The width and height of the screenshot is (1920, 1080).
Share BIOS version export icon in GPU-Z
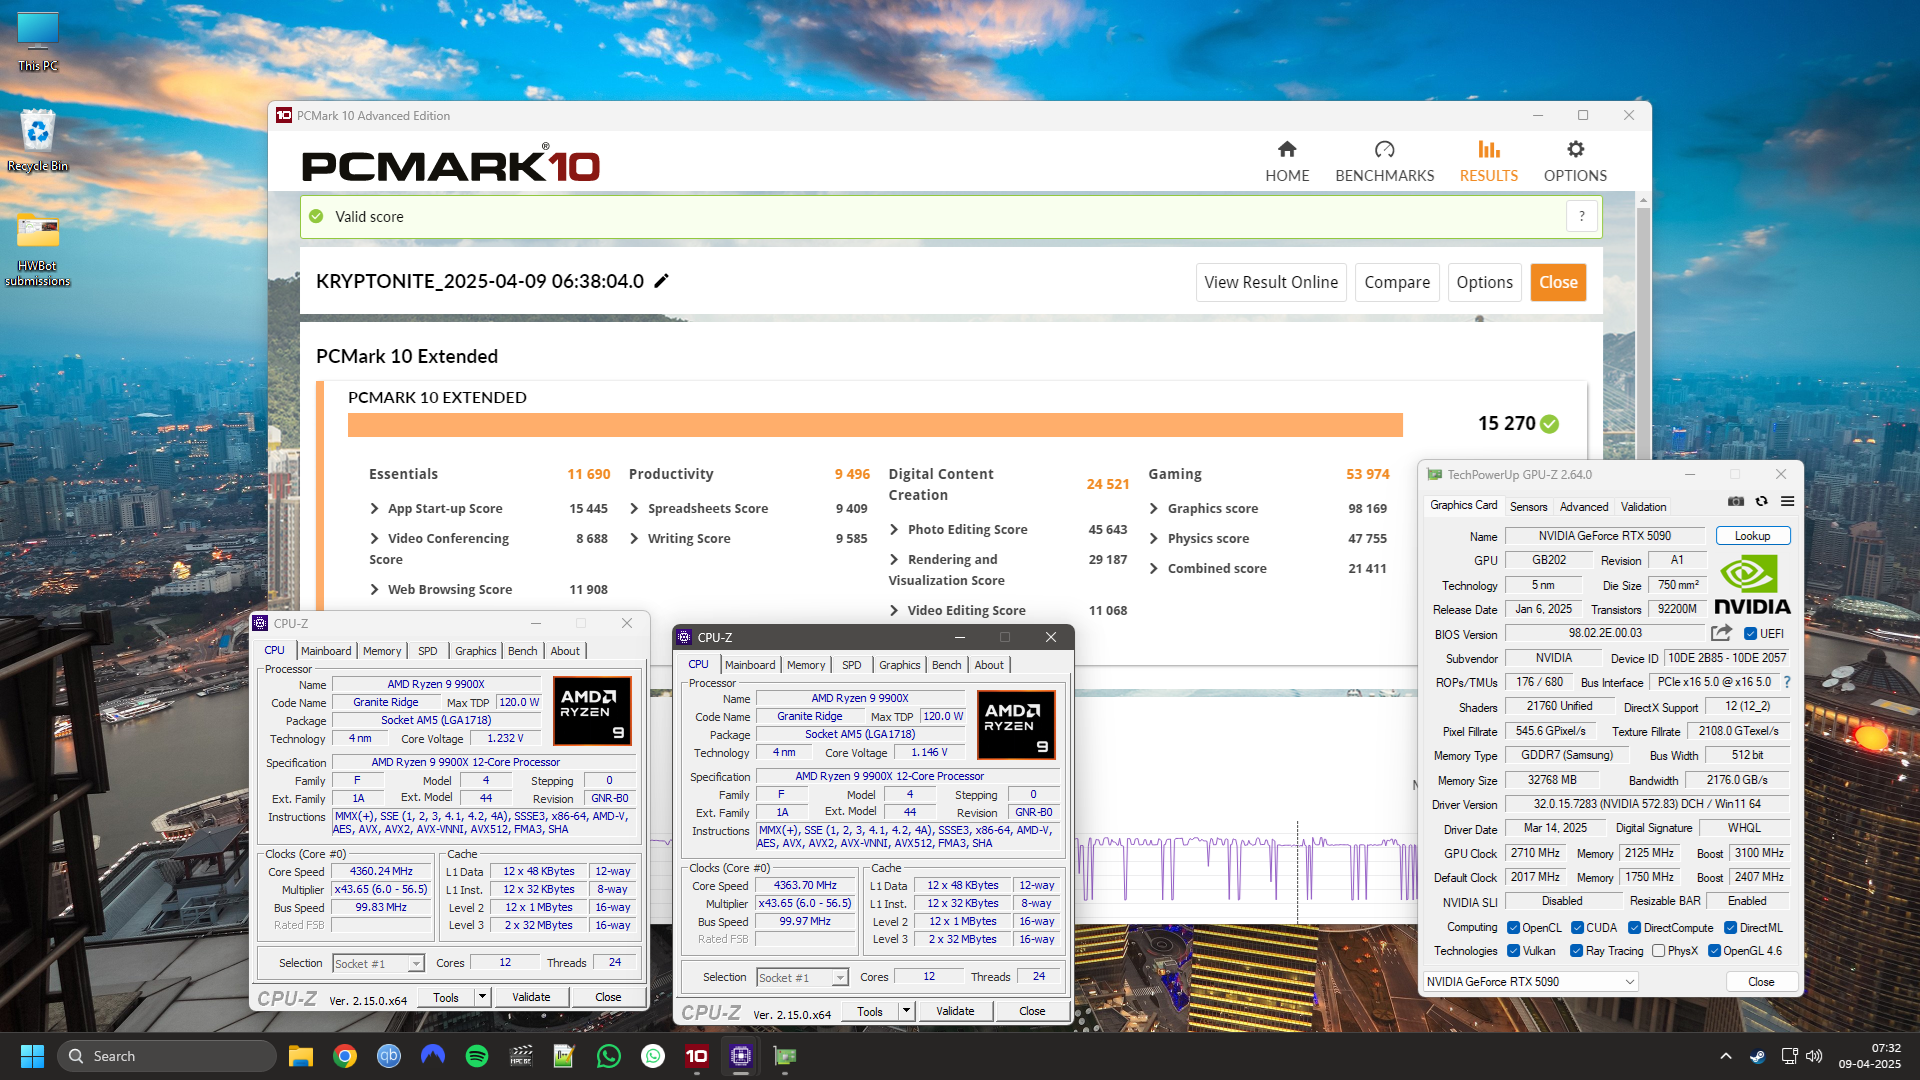click(1721, 633)
